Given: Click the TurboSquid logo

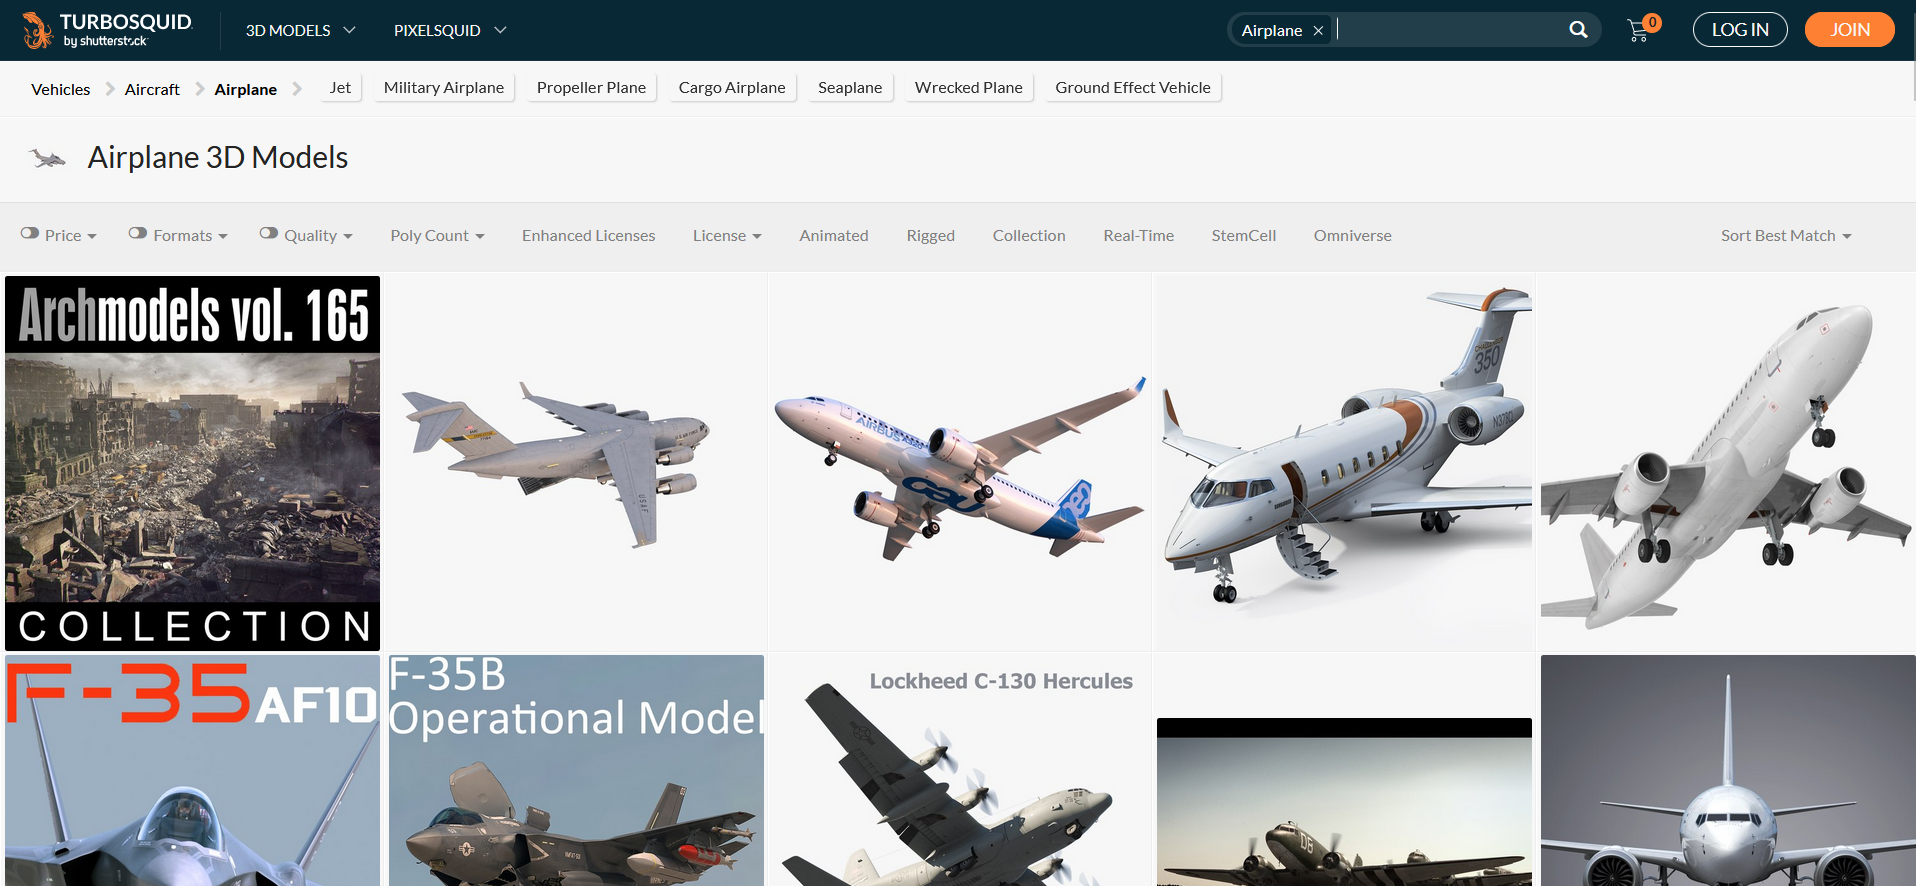Looking at the screenshot, I should point(108,30).
